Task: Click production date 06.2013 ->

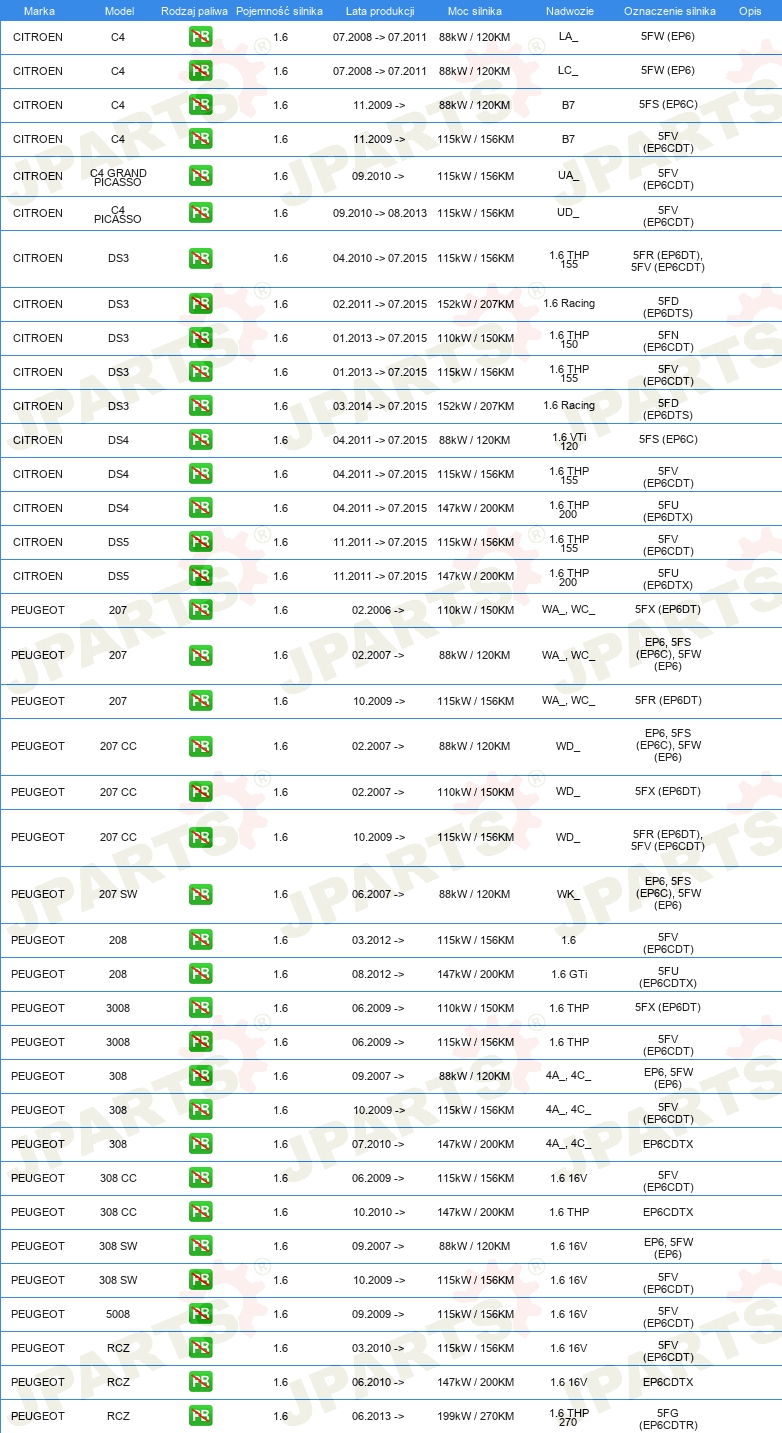Action: tap(379, 1416)
